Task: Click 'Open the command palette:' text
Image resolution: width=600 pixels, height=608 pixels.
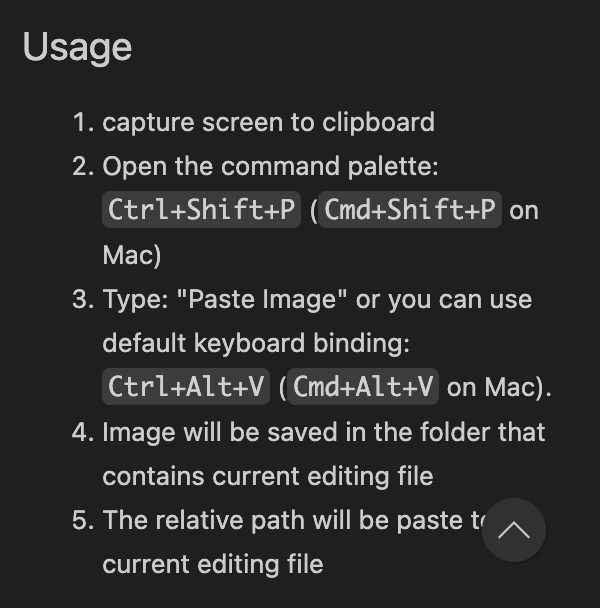Action: [x=270, y=167]
